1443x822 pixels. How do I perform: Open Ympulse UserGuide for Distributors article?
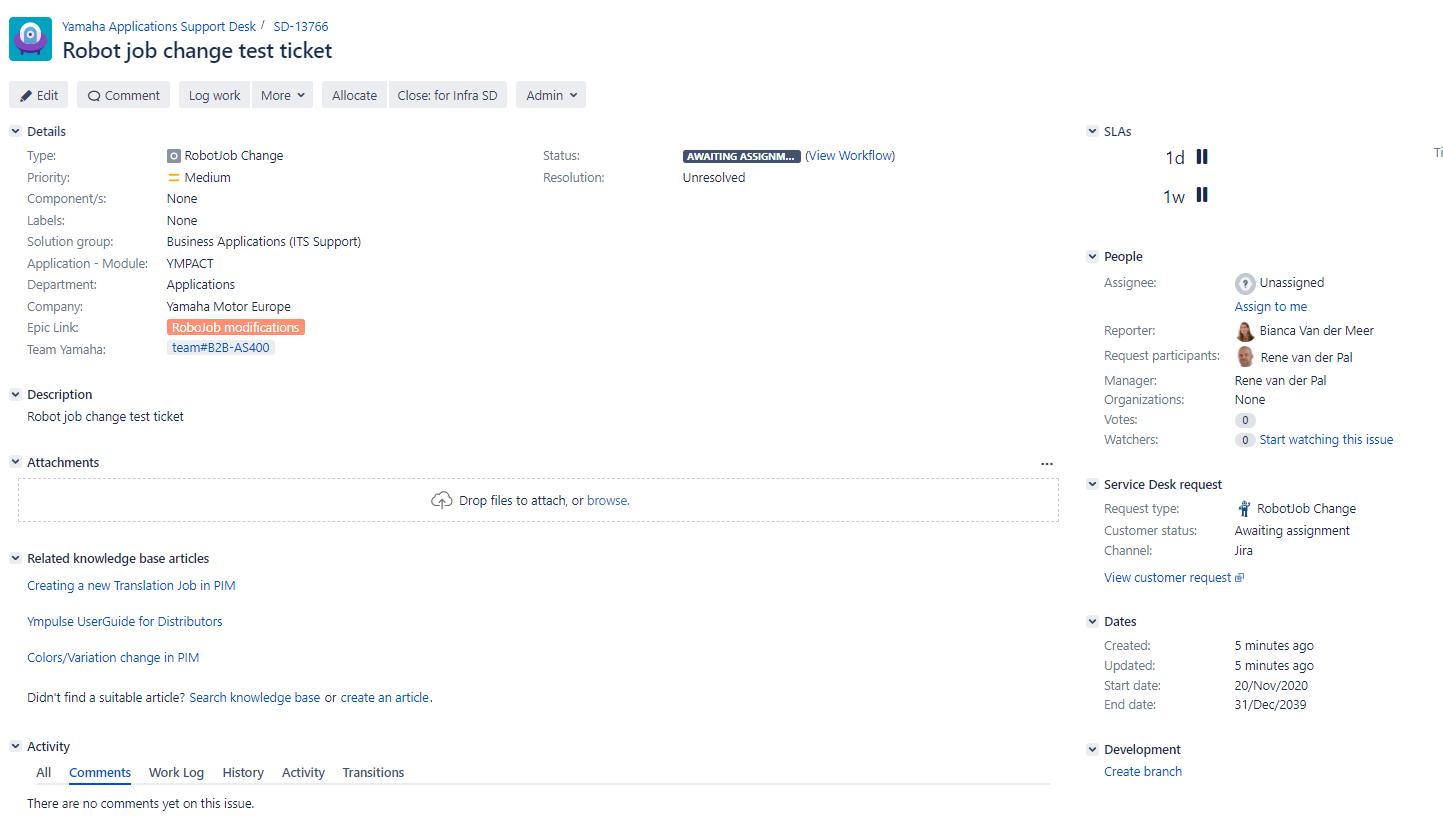pos(125,622)
